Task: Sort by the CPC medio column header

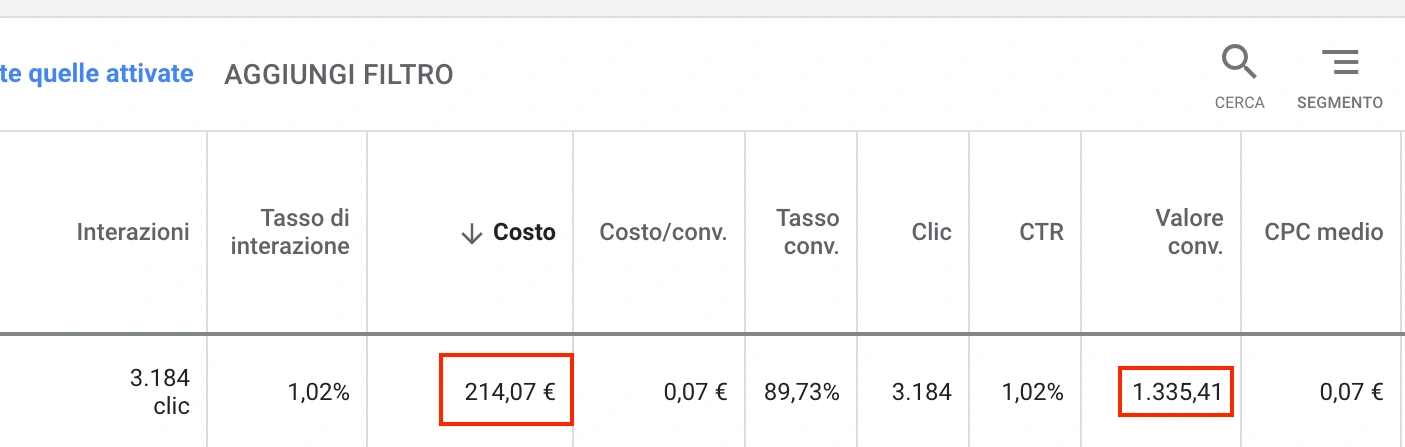Action: (1324, 232)
